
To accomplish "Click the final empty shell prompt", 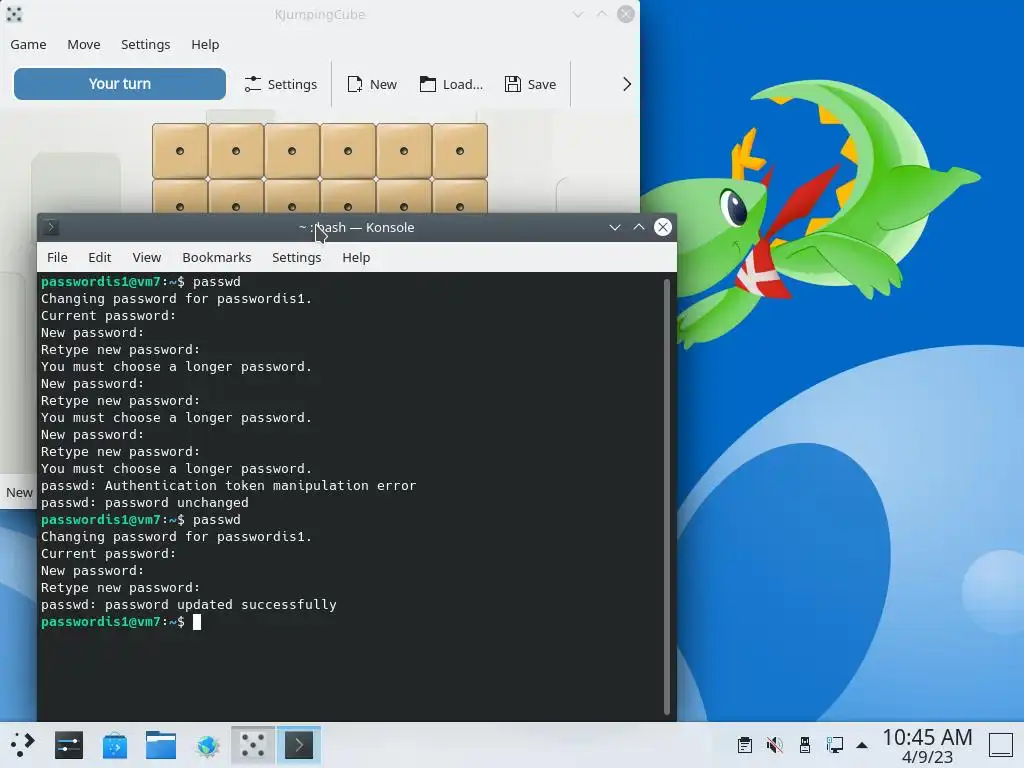I will [121, 622].
